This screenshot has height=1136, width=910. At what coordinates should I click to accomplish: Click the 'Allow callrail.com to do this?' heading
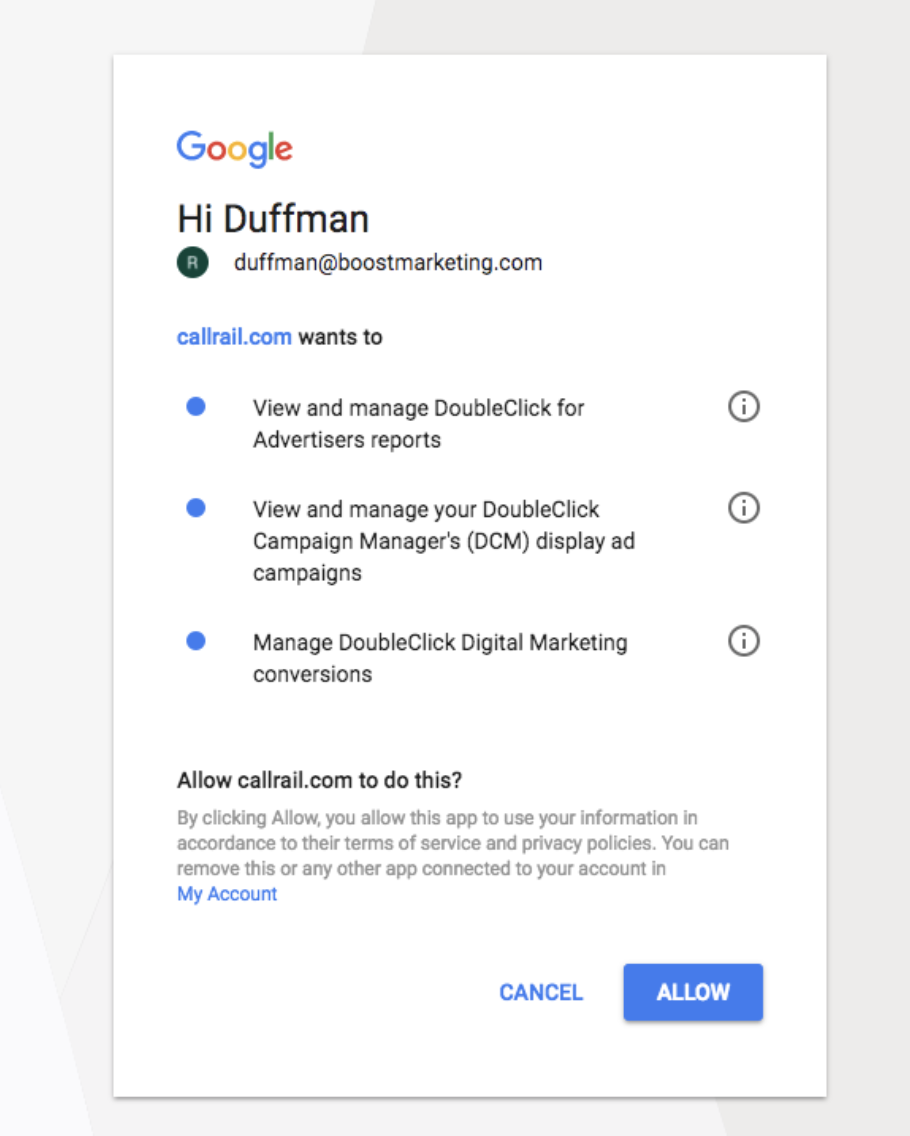[x=320, y=780]
